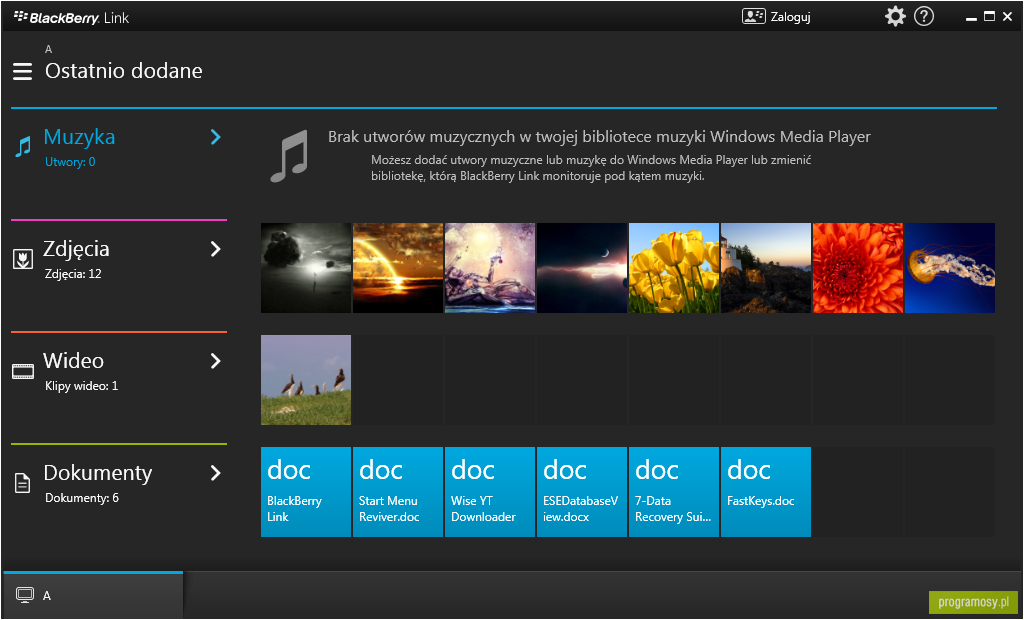Open the yellow tulips photo
The image size is (1024, 620).
(674, 268)
